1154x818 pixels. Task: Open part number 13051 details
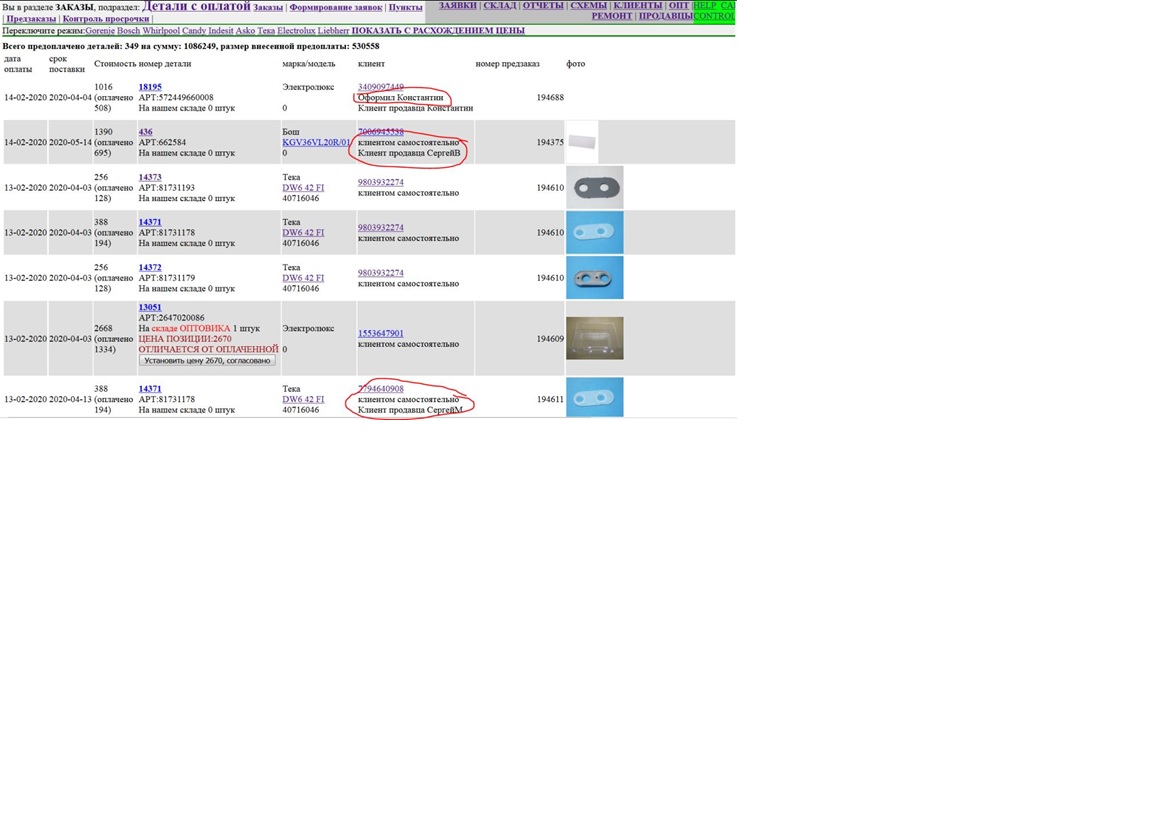[x=150, y=308]
